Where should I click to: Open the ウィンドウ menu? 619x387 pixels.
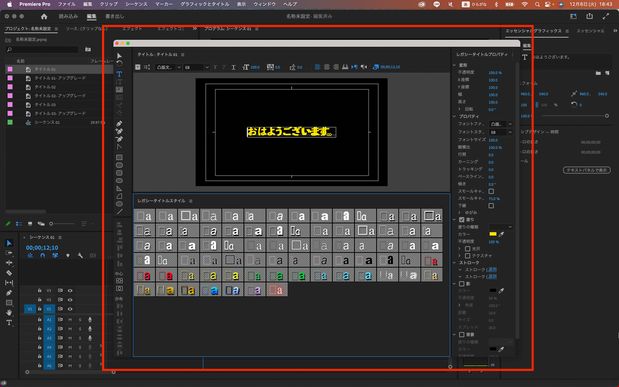click(x=264, y=4)
